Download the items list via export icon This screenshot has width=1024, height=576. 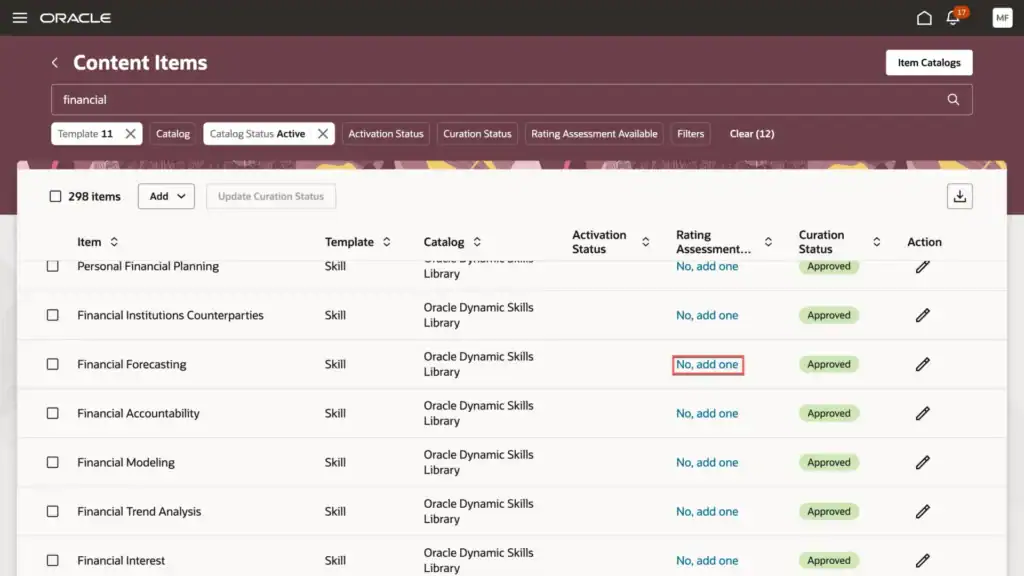point(959,196)
